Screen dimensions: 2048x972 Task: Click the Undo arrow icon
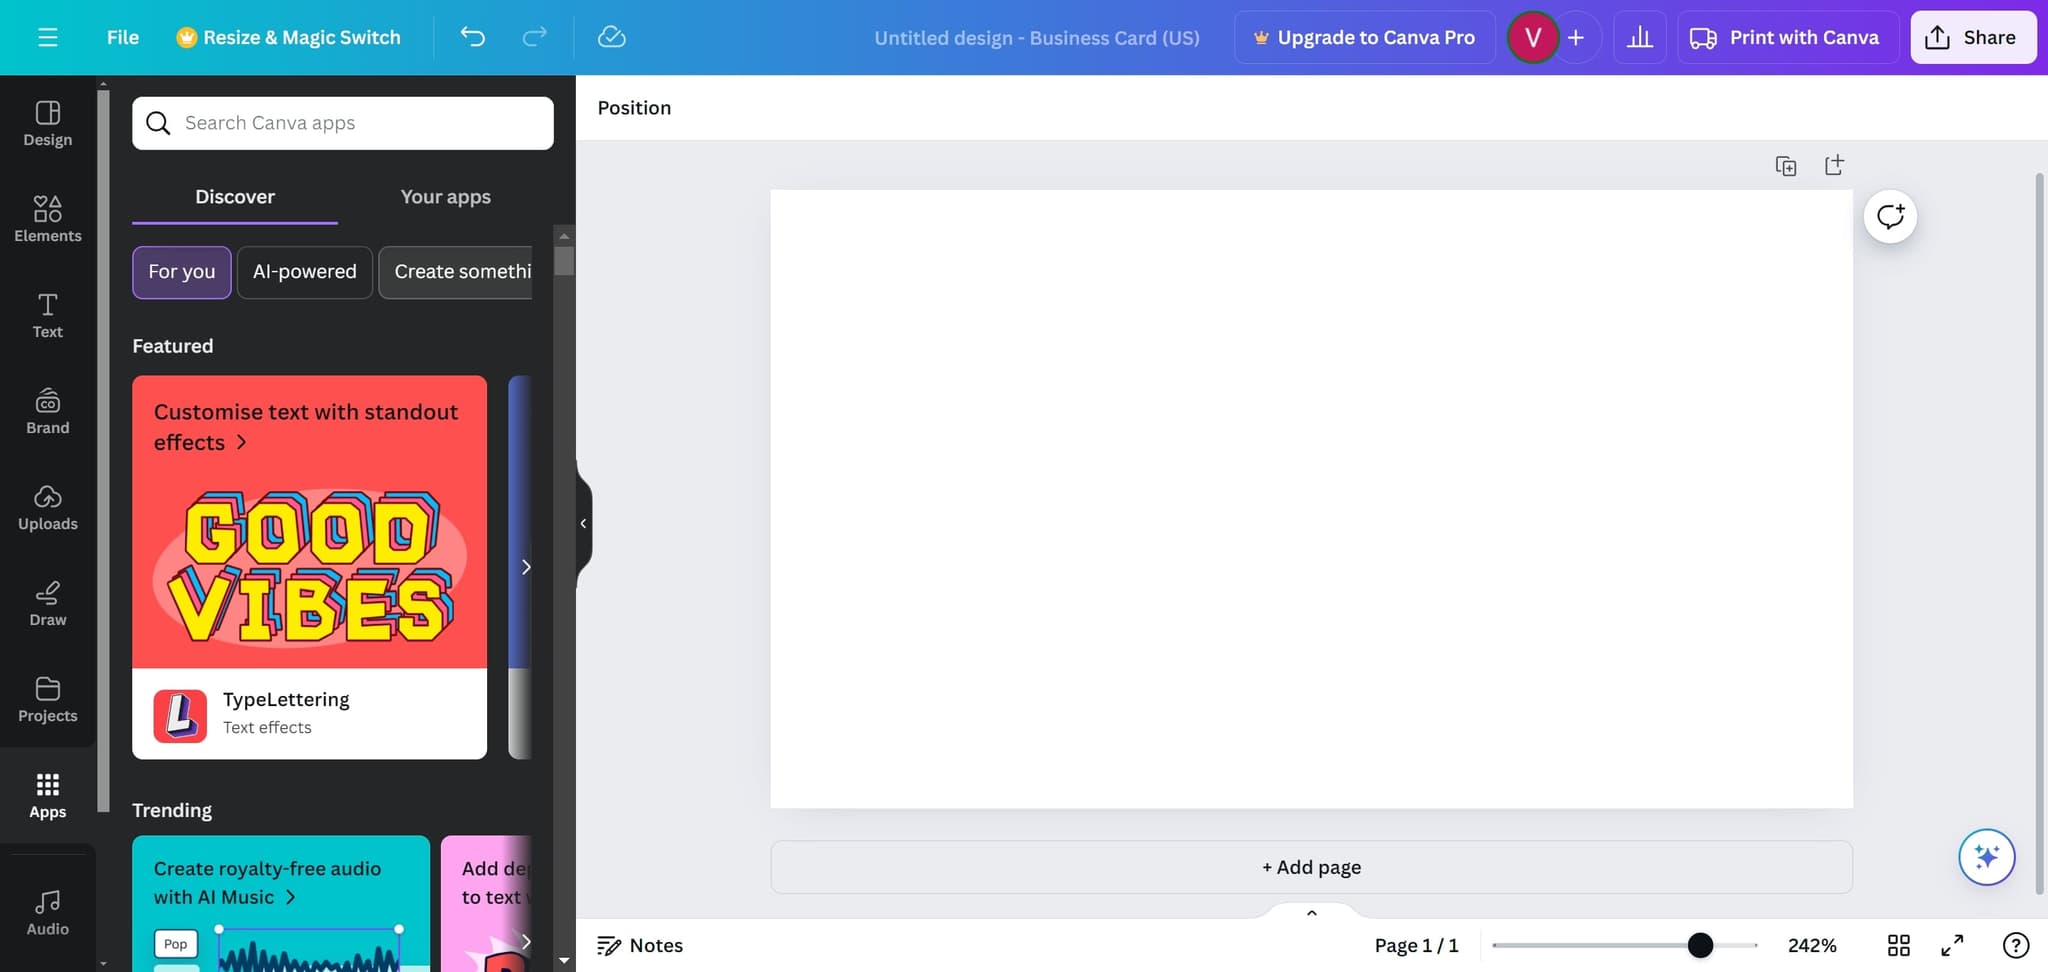[473, 37]
